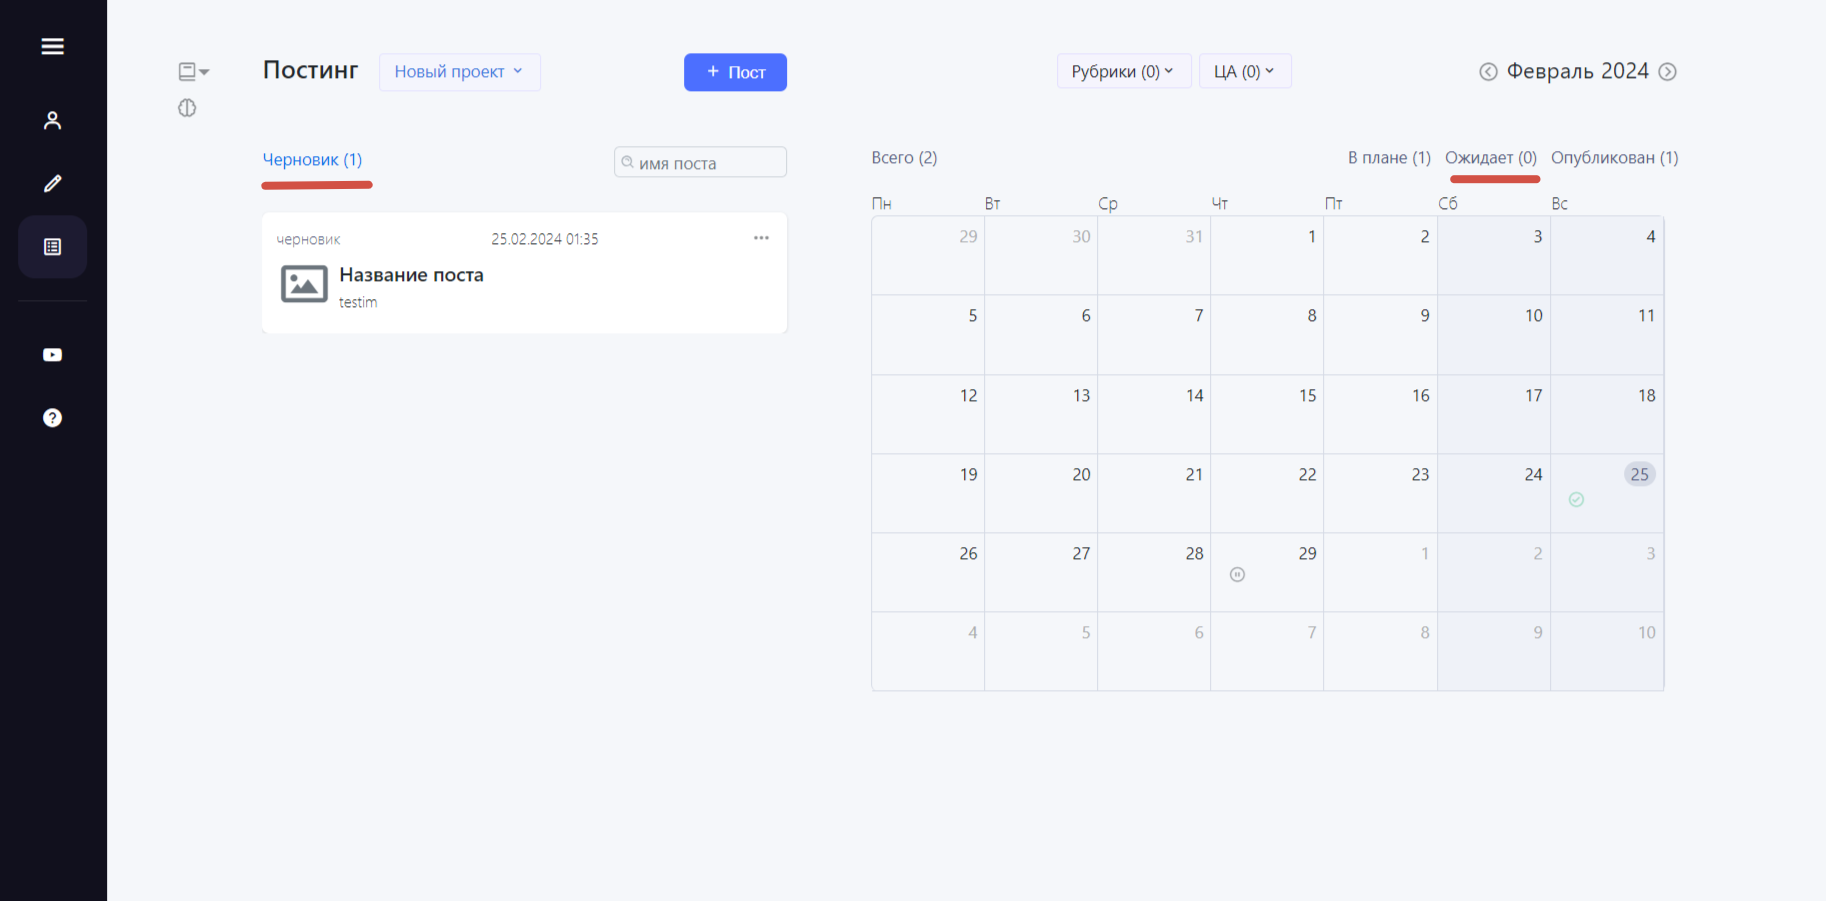1826x901 pixels.
Task: Select February 14 in the calendar
Action: (x=1154, y=414)
